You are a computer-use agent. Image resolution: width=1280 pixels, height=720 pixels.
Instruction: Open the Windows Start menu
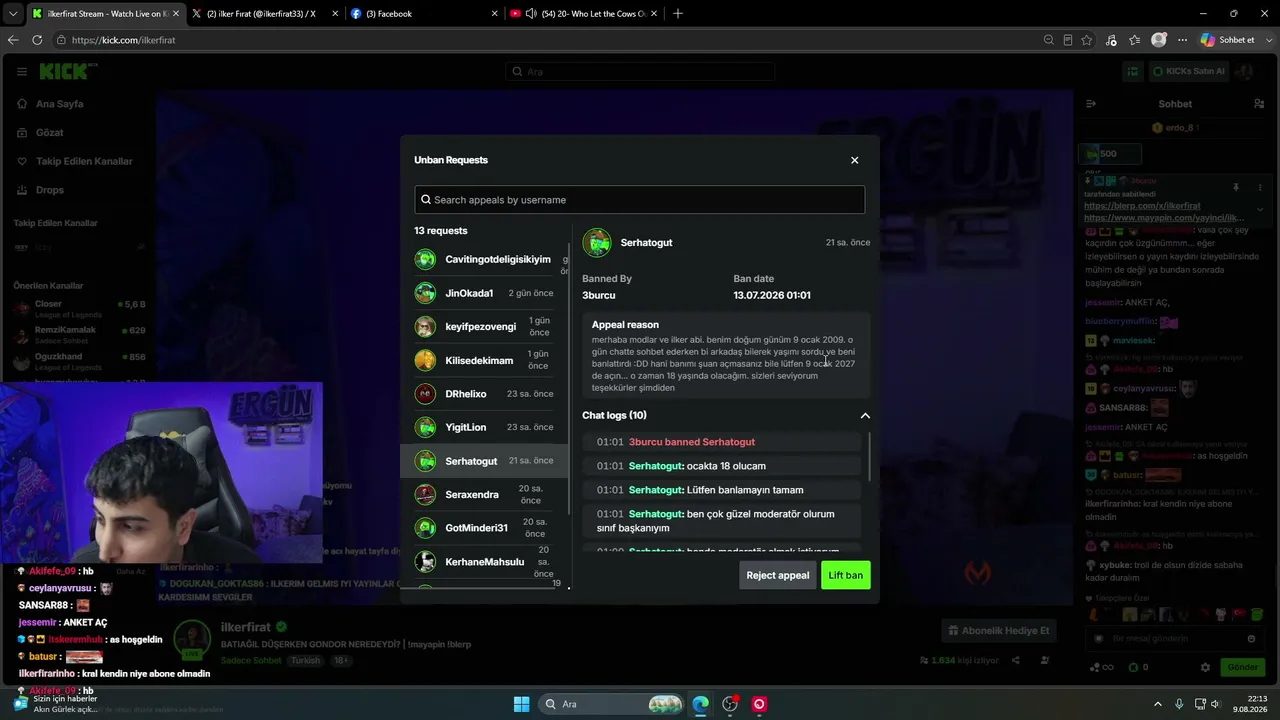coord(521,704)
